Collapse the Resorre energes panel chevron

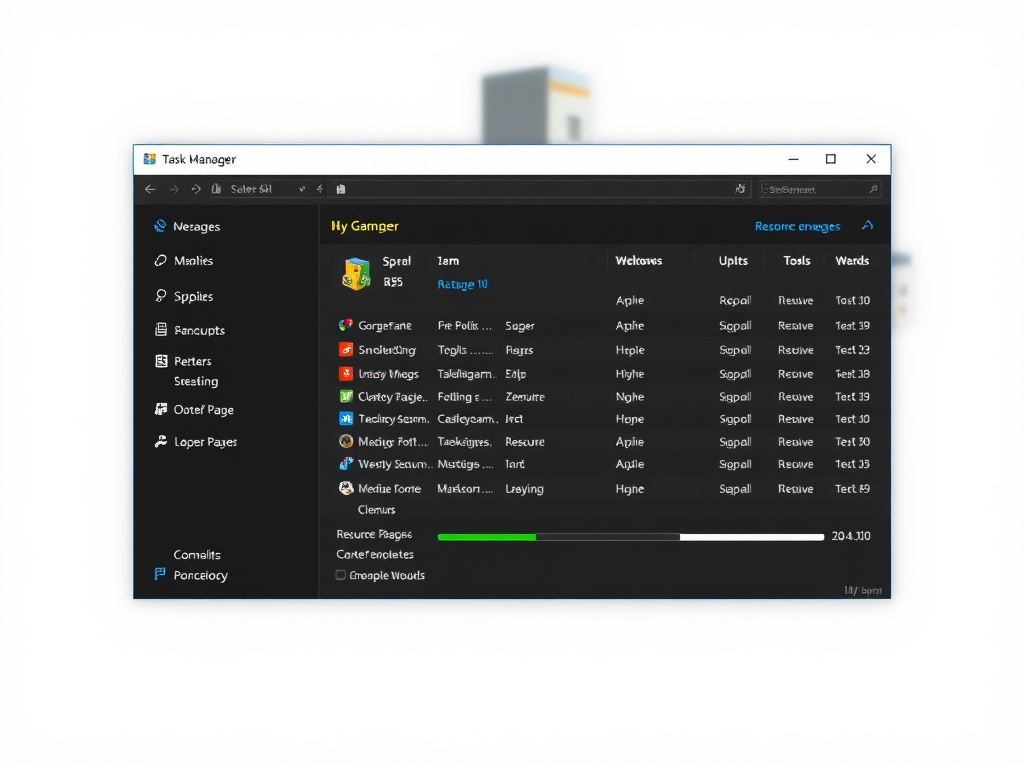pos(868,226)
